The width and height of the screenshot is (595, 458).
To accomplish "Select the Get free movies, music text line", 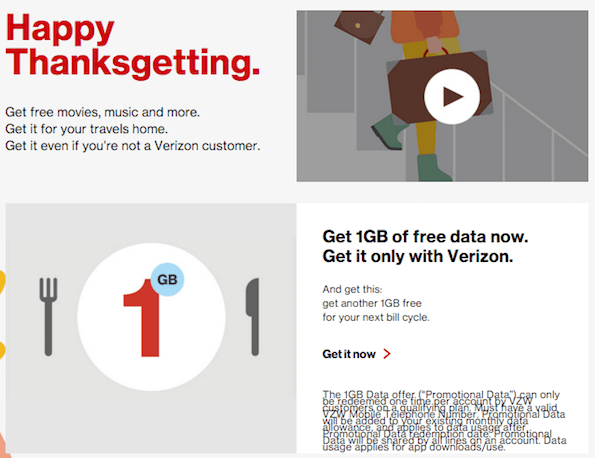I will [102, 112].
